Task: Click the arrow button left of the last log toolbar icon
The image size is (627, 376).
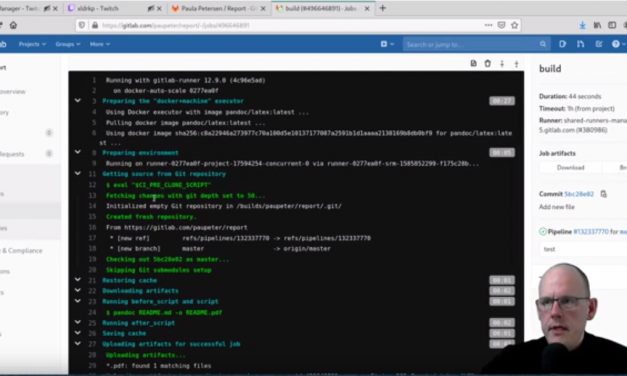Action: [x=502, y=64]
